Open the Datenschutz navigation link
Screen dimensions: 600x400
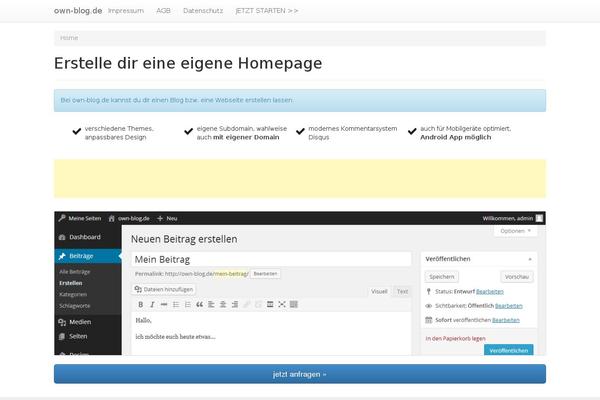tap(203, 11)
